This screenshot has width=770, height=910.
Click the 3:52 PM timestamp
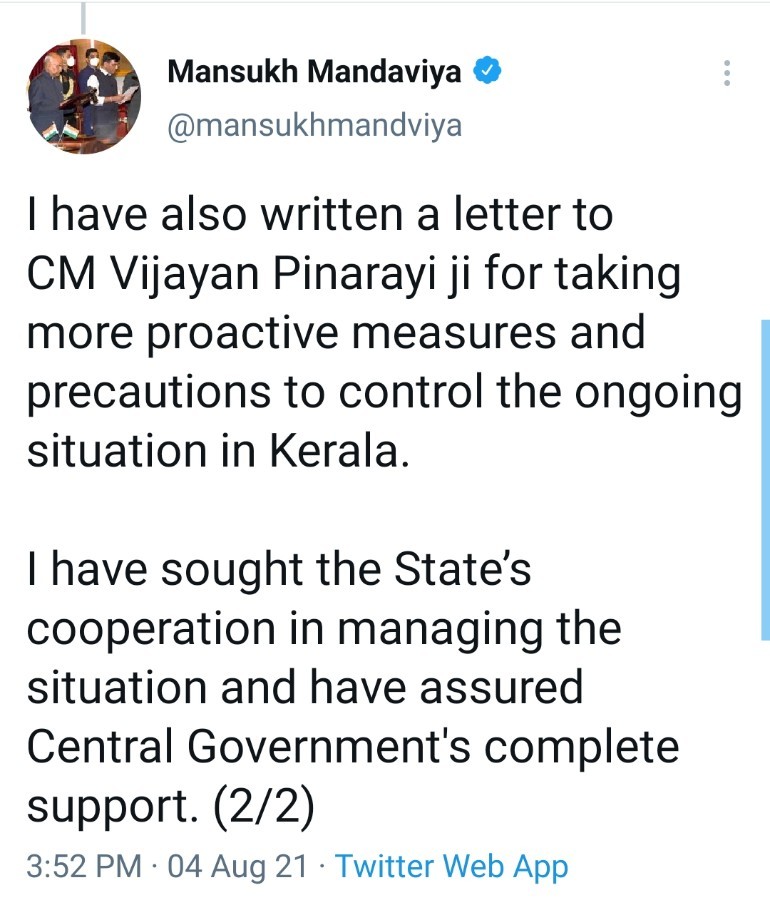click(84, 866)
